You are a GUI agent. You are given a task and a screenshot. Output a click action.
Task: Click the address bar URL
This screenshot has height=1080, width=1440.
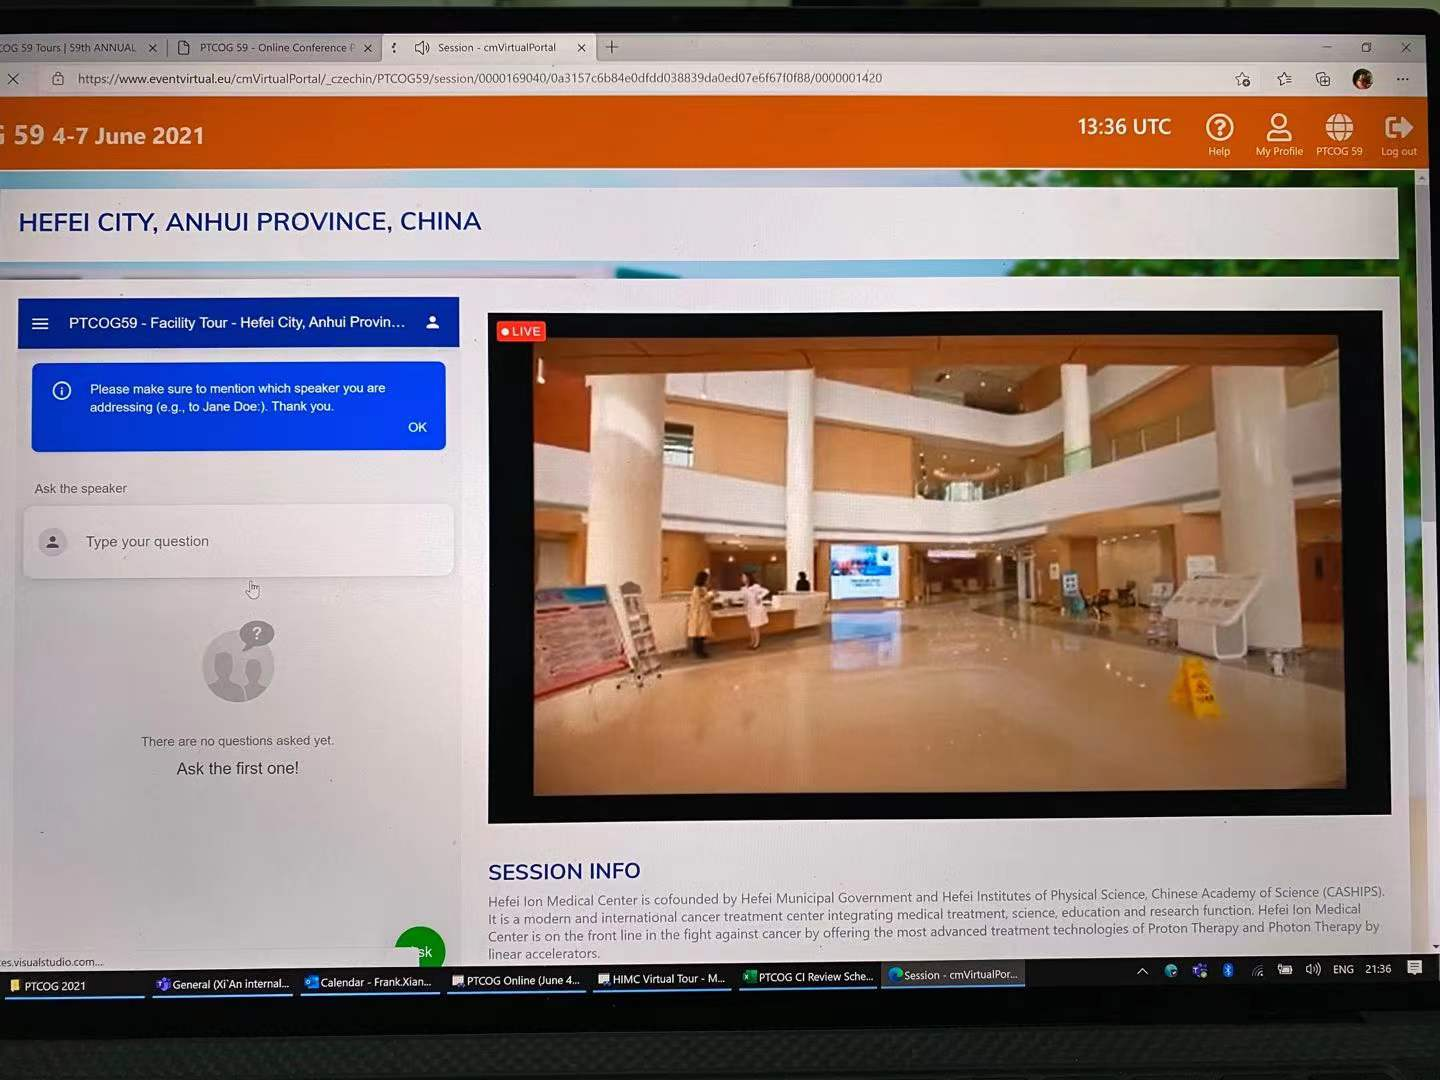coord(480,78)
